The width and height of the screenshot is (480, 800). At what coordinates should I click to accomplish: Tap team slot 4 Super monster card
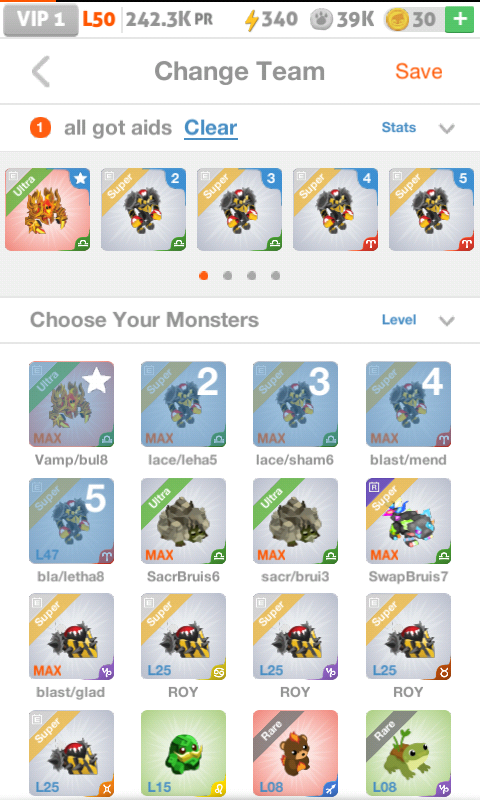pos(336,210)
